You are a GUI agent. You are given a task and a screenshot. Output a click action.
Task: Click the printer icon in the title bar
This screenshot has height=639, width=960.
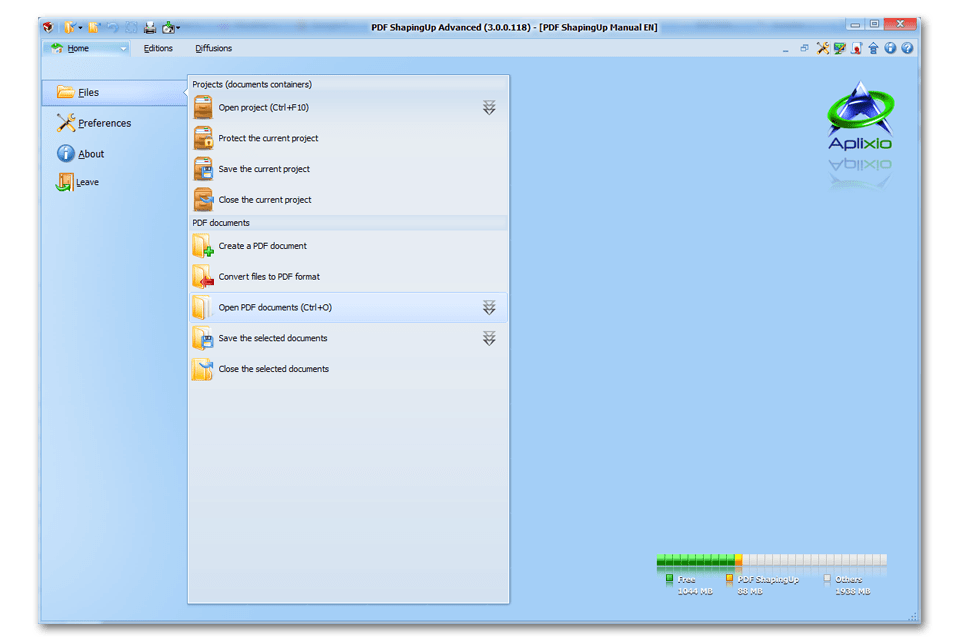coord(149,27)
